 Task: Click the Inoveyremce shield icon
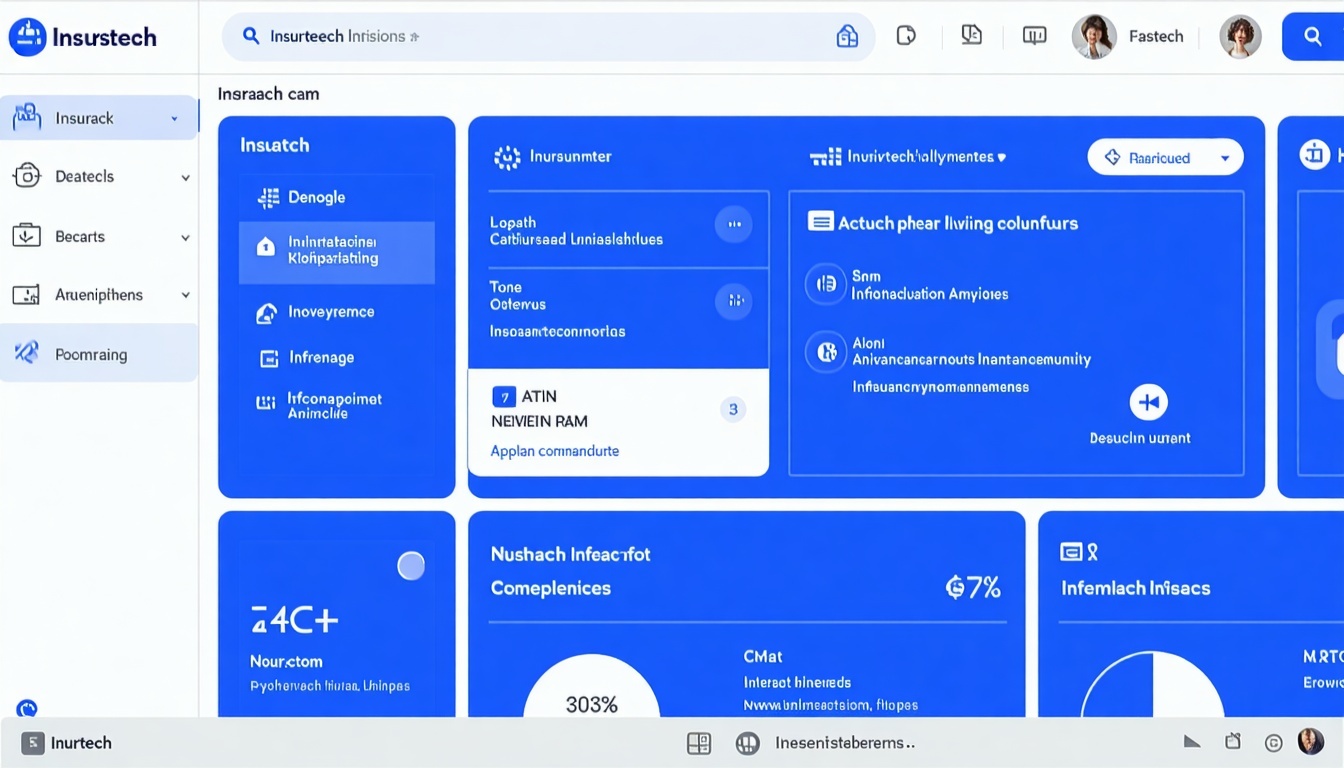tap(267, 312)
